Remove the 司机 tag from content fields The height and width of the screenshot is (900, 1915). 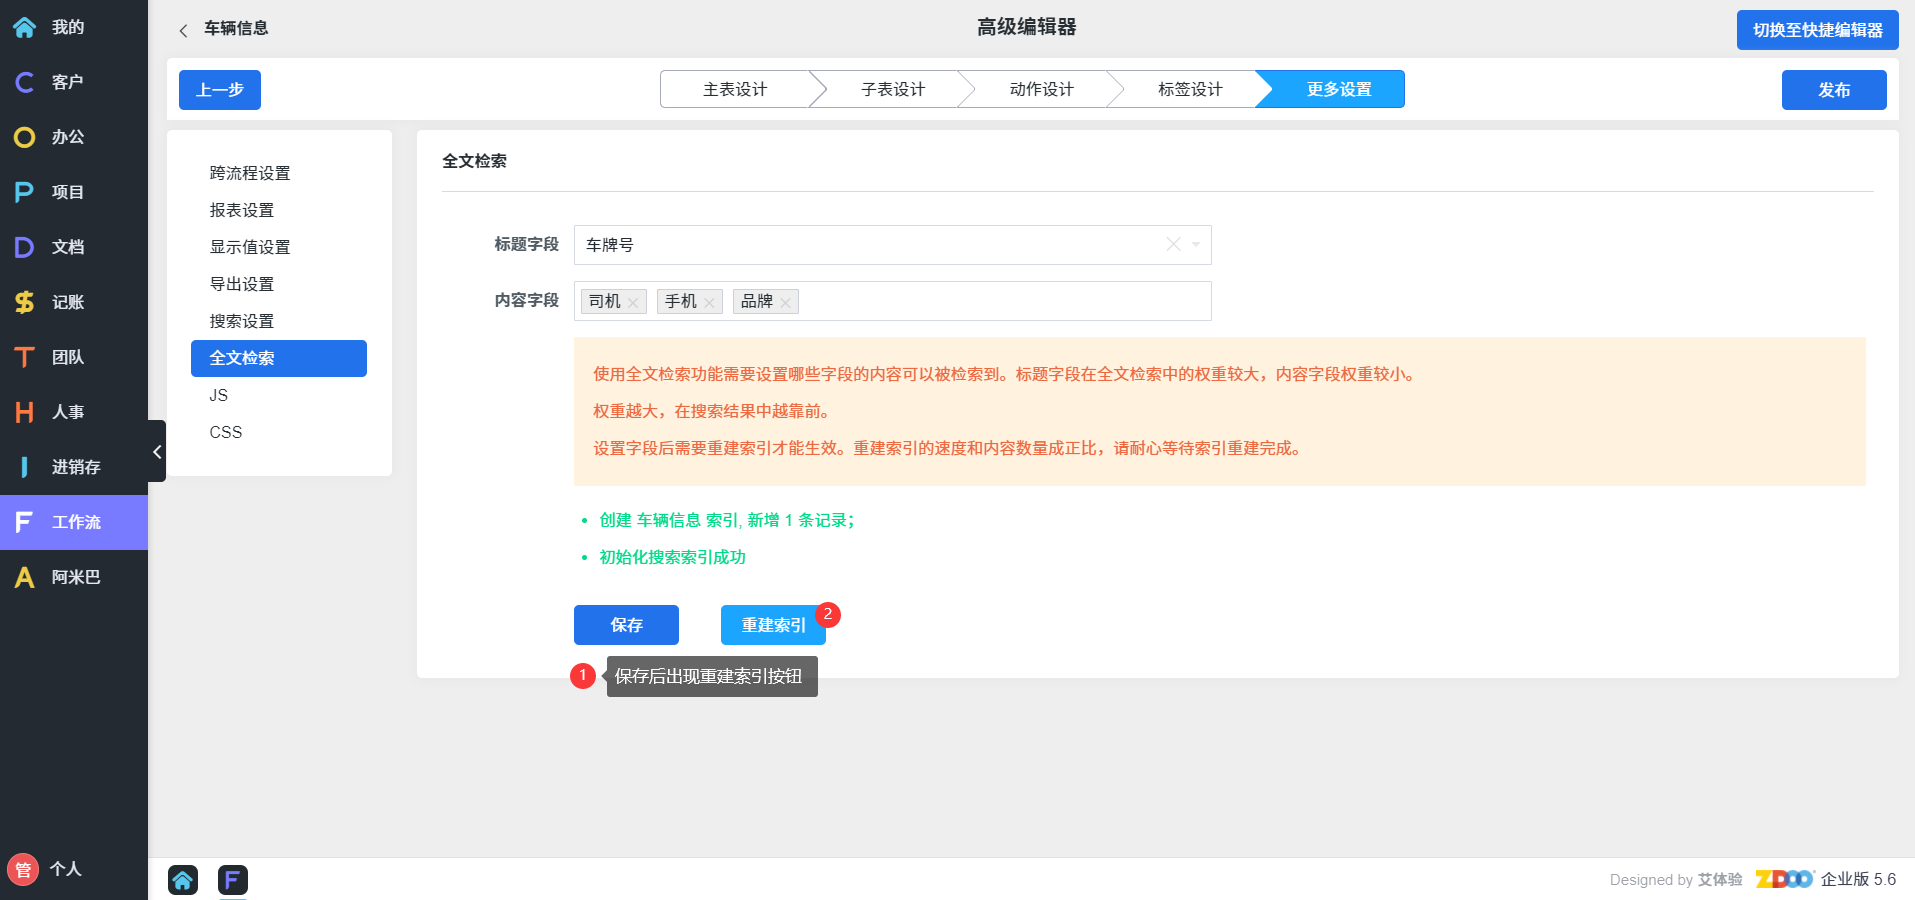coord(633,302)
